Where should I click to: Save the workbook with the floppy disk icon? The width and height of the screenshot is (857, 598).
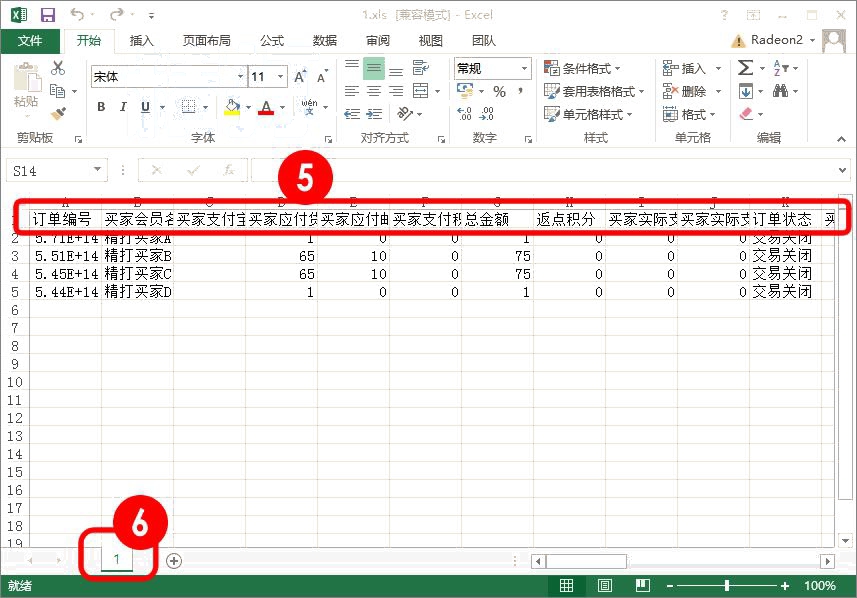tap(48, 16)
